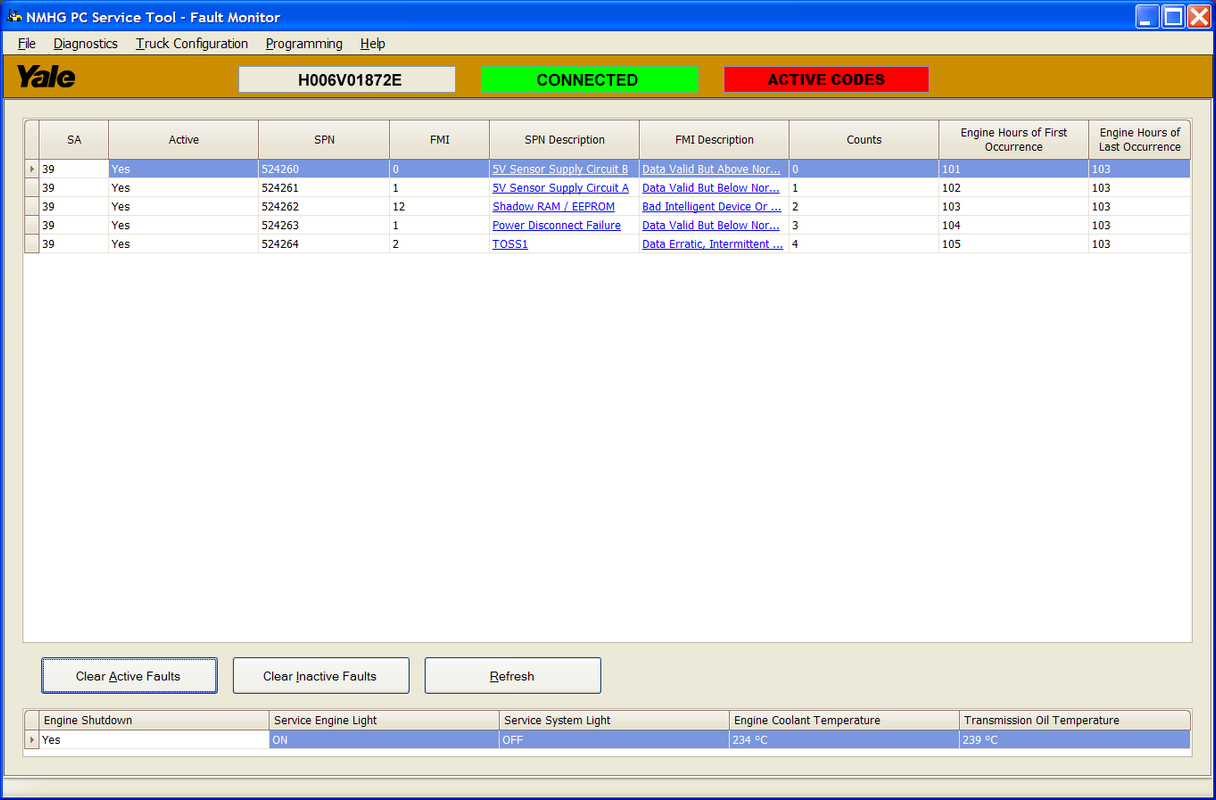
Task: Click the row arrow beside Engine Shutdown Yes
Action: (x=32, y=740)
